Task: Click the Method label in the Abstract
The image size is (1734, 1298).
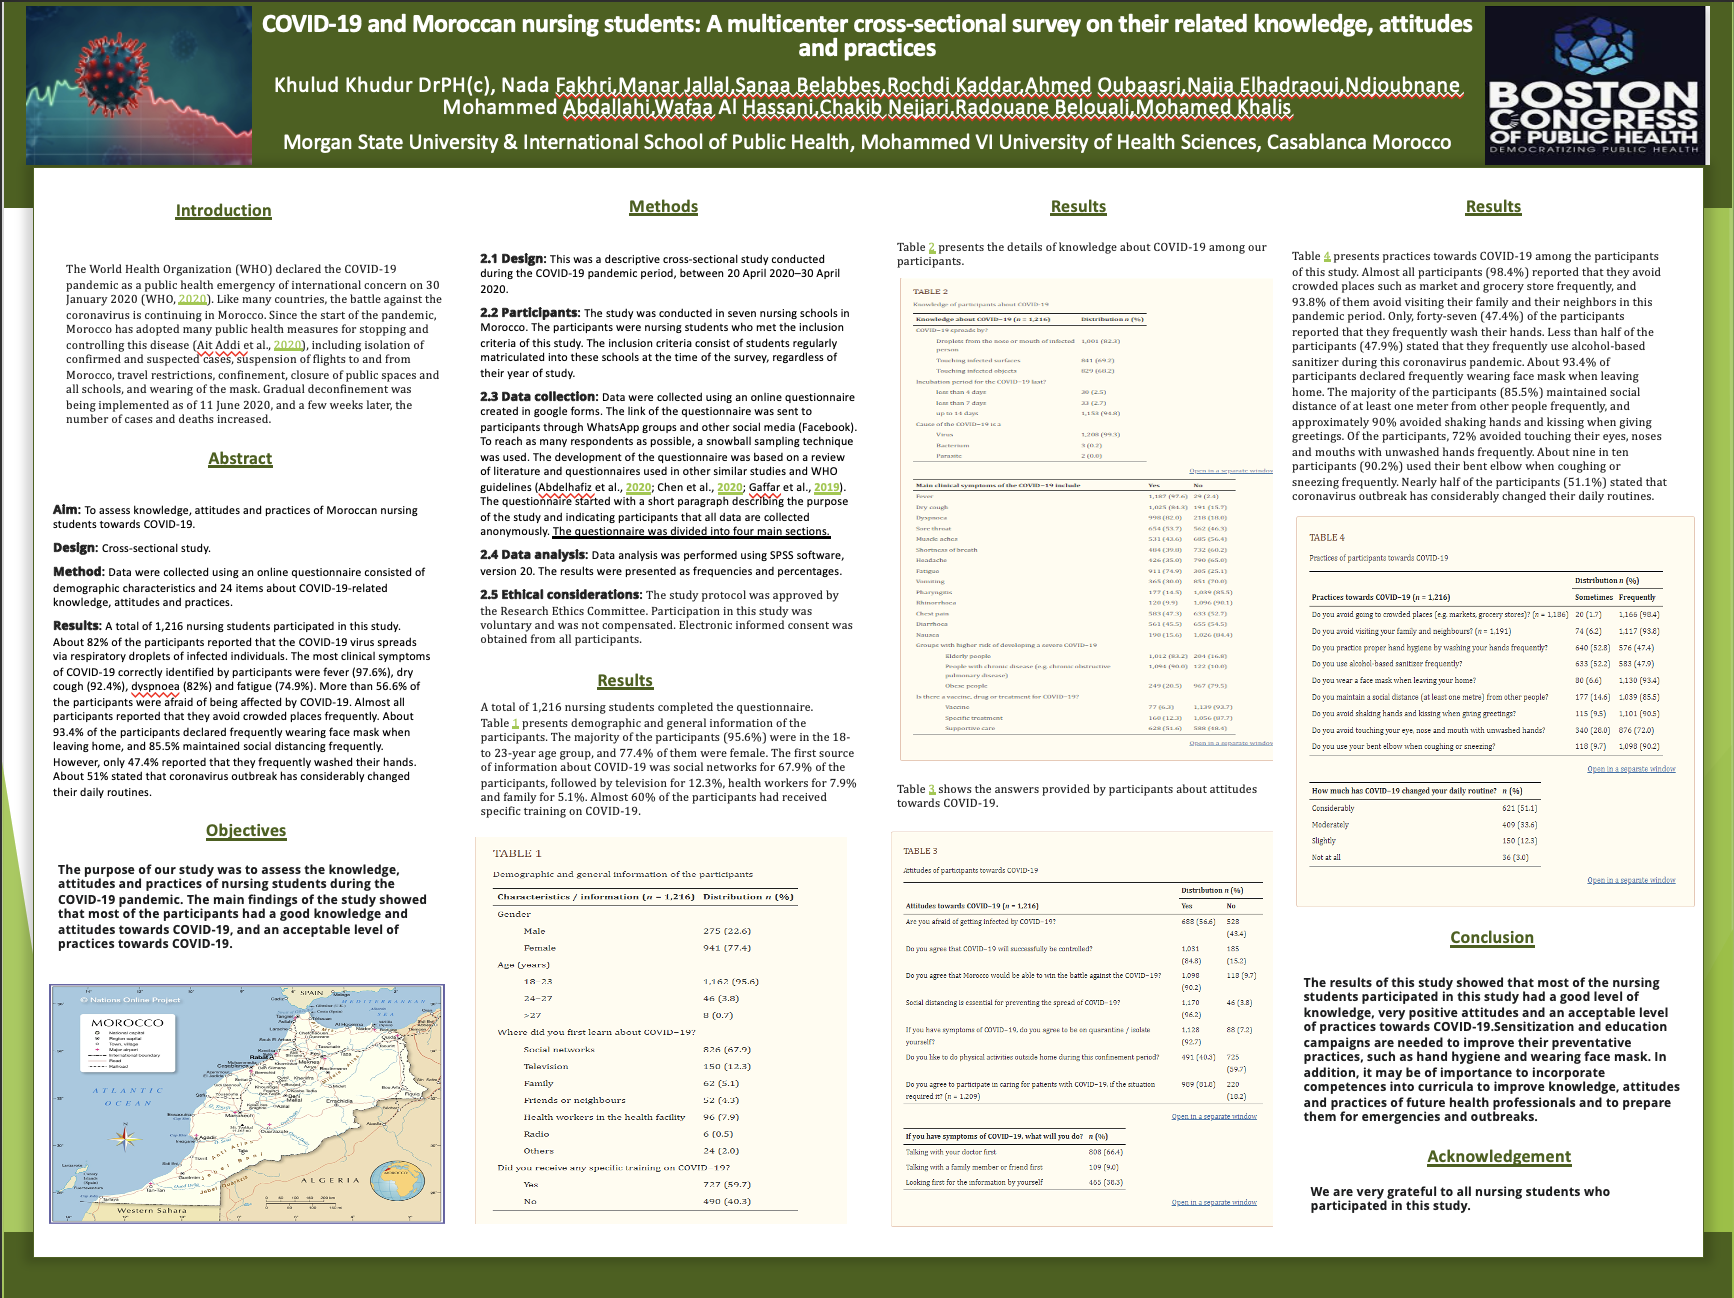Action: coord(78,571)
